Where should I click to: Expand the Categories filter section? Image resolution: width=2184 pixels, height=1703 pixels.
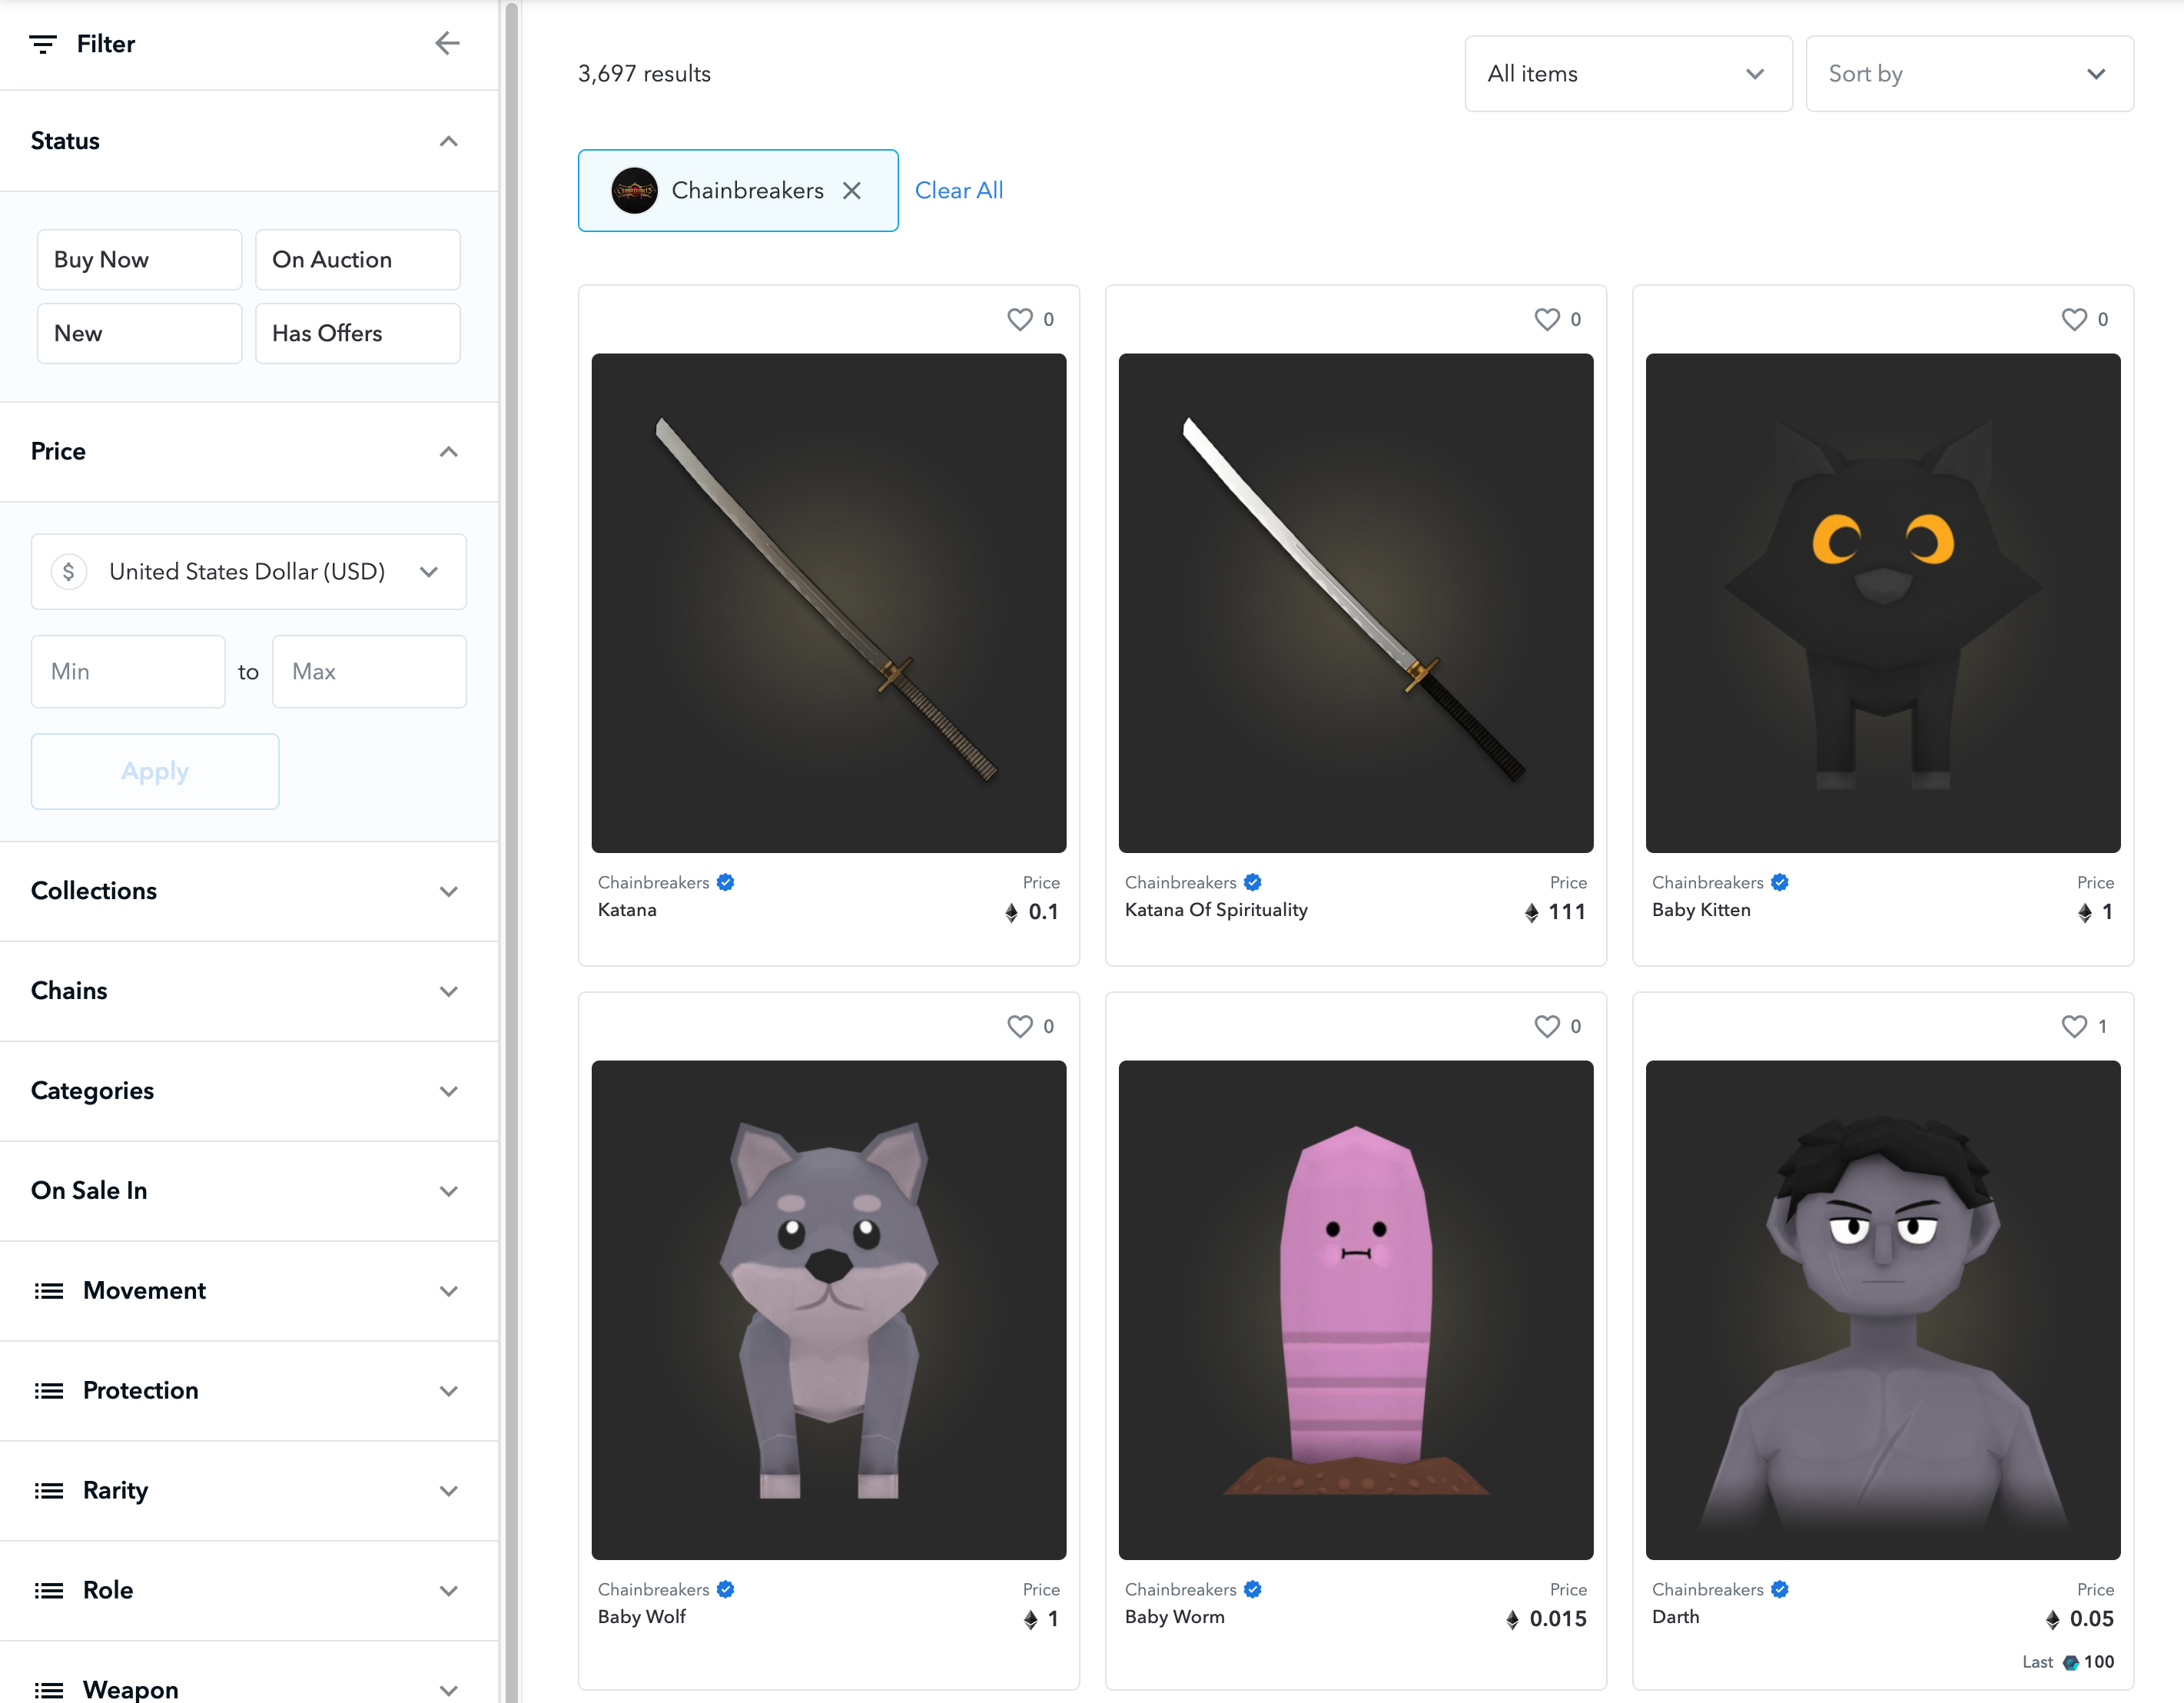pos(249,1091)
